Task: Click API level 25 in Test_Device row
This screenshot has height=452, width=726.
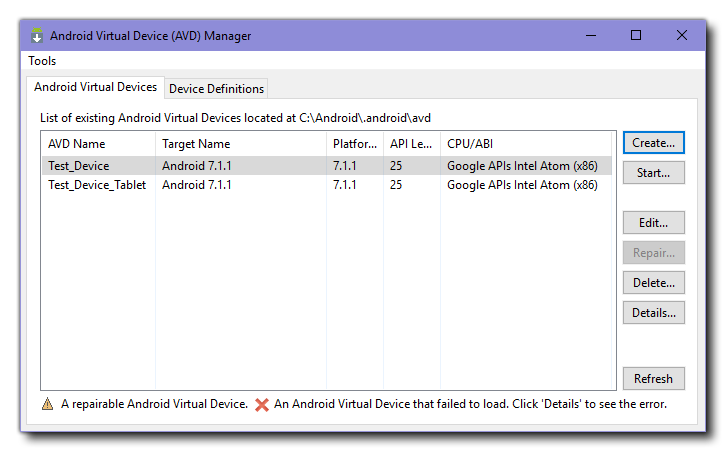Action: pyautogui.click(x=396, y=166)
